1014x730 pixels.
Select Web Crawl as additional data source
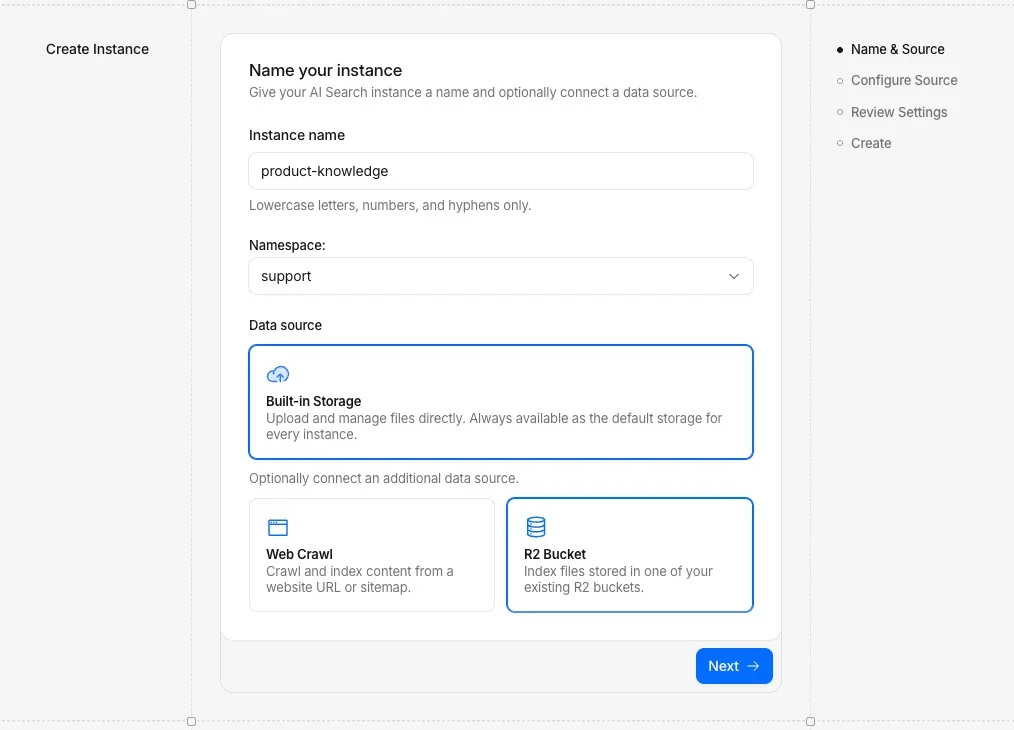coord(371,555)
